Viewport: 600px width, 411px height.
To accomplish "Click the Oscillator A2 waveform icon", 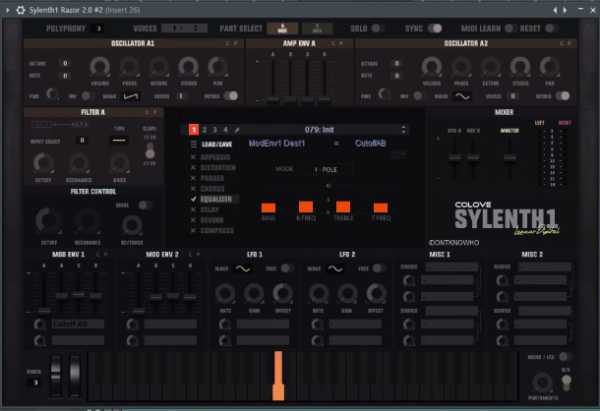I will tap(462, 96).
